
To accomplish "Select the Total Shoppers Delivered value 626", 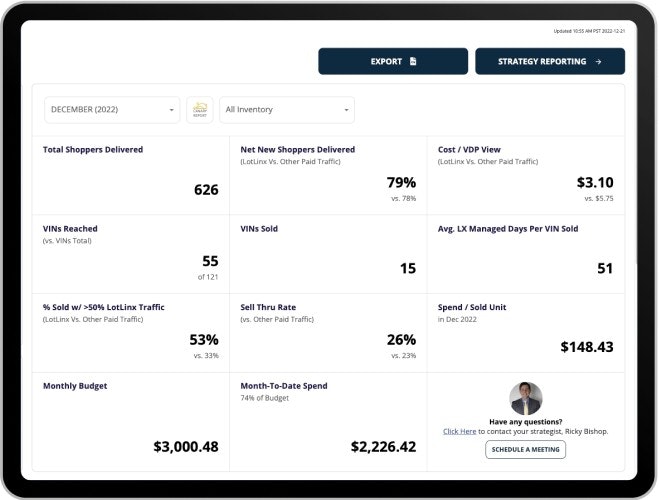I will coord(206,190).
